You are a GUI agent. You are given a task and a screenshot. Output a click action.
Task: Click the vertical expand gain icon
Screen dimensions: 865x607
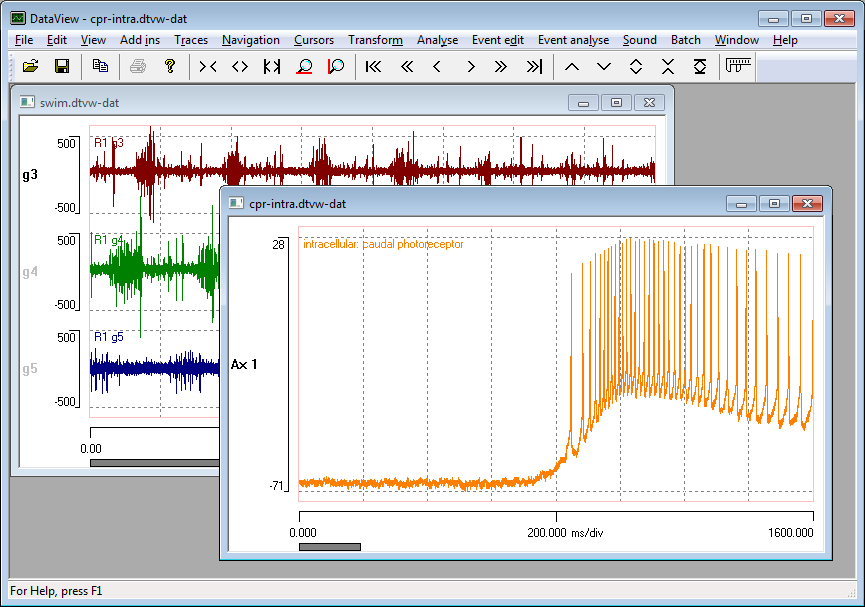point(636,66)
